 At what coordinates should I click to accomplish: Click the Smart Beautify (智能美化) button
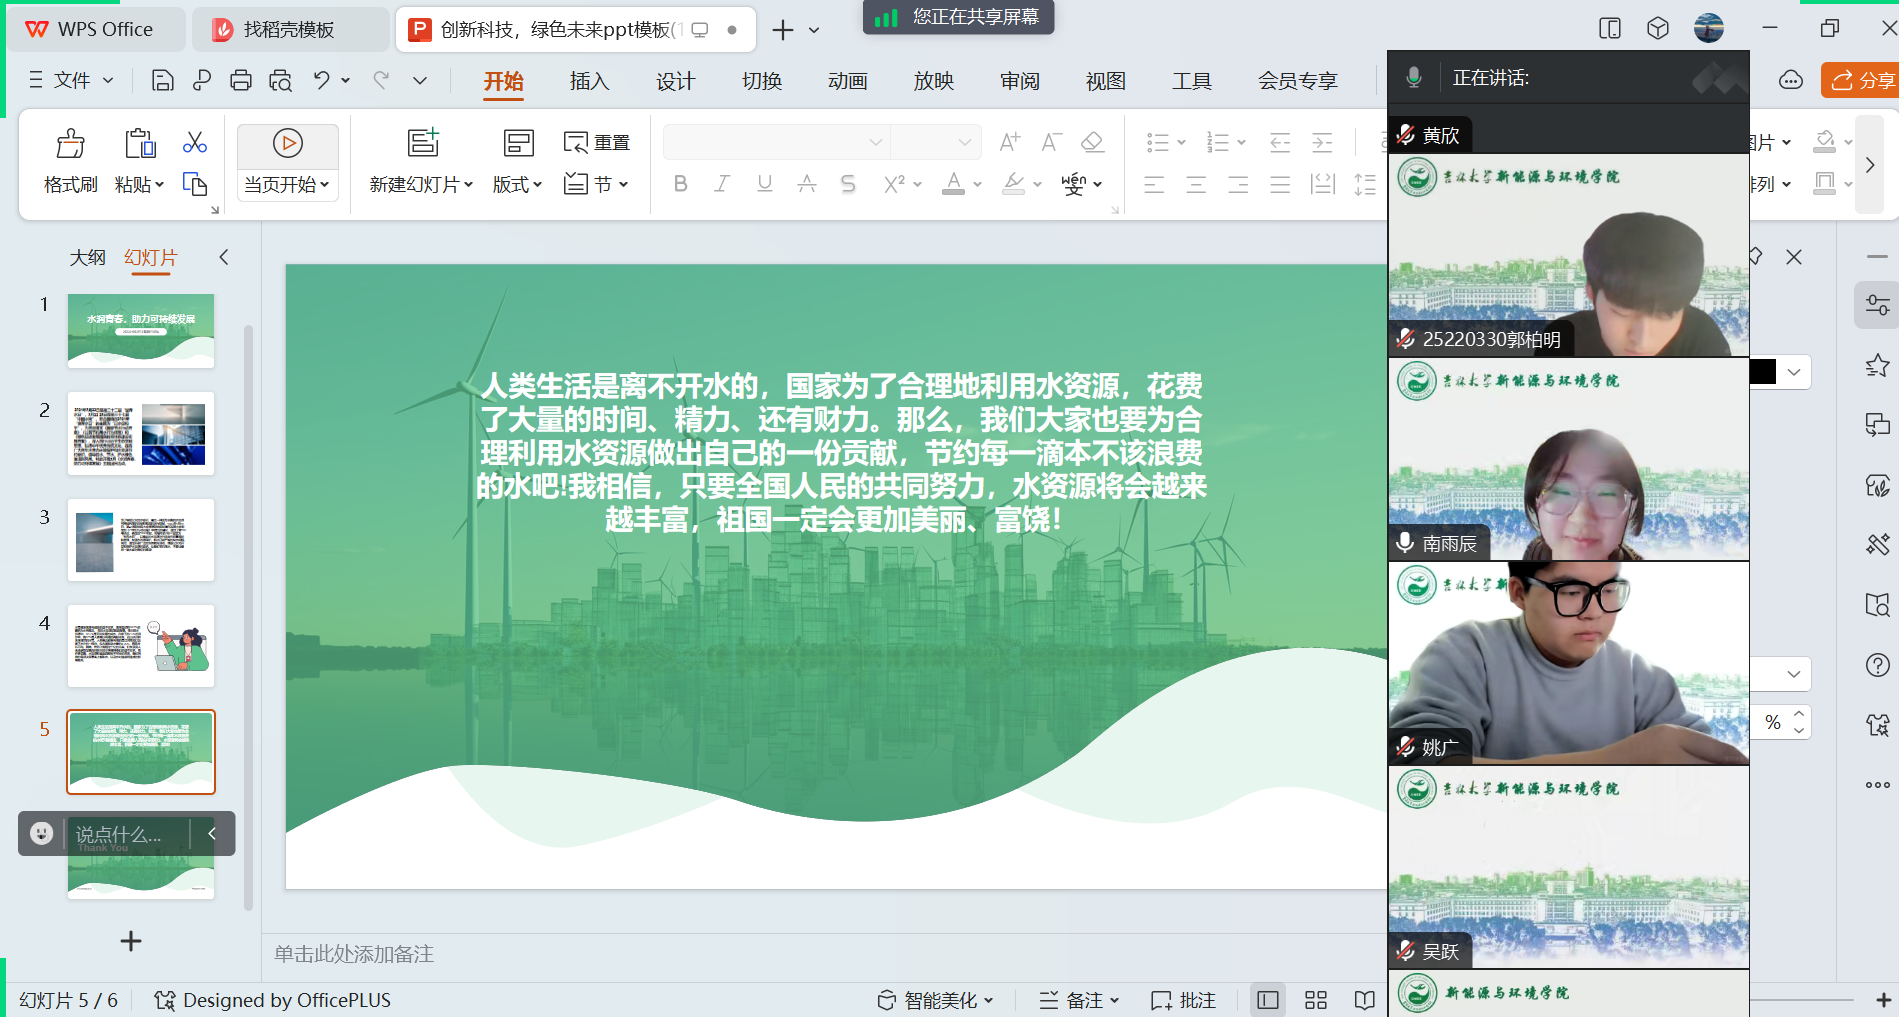(935, 1000)
